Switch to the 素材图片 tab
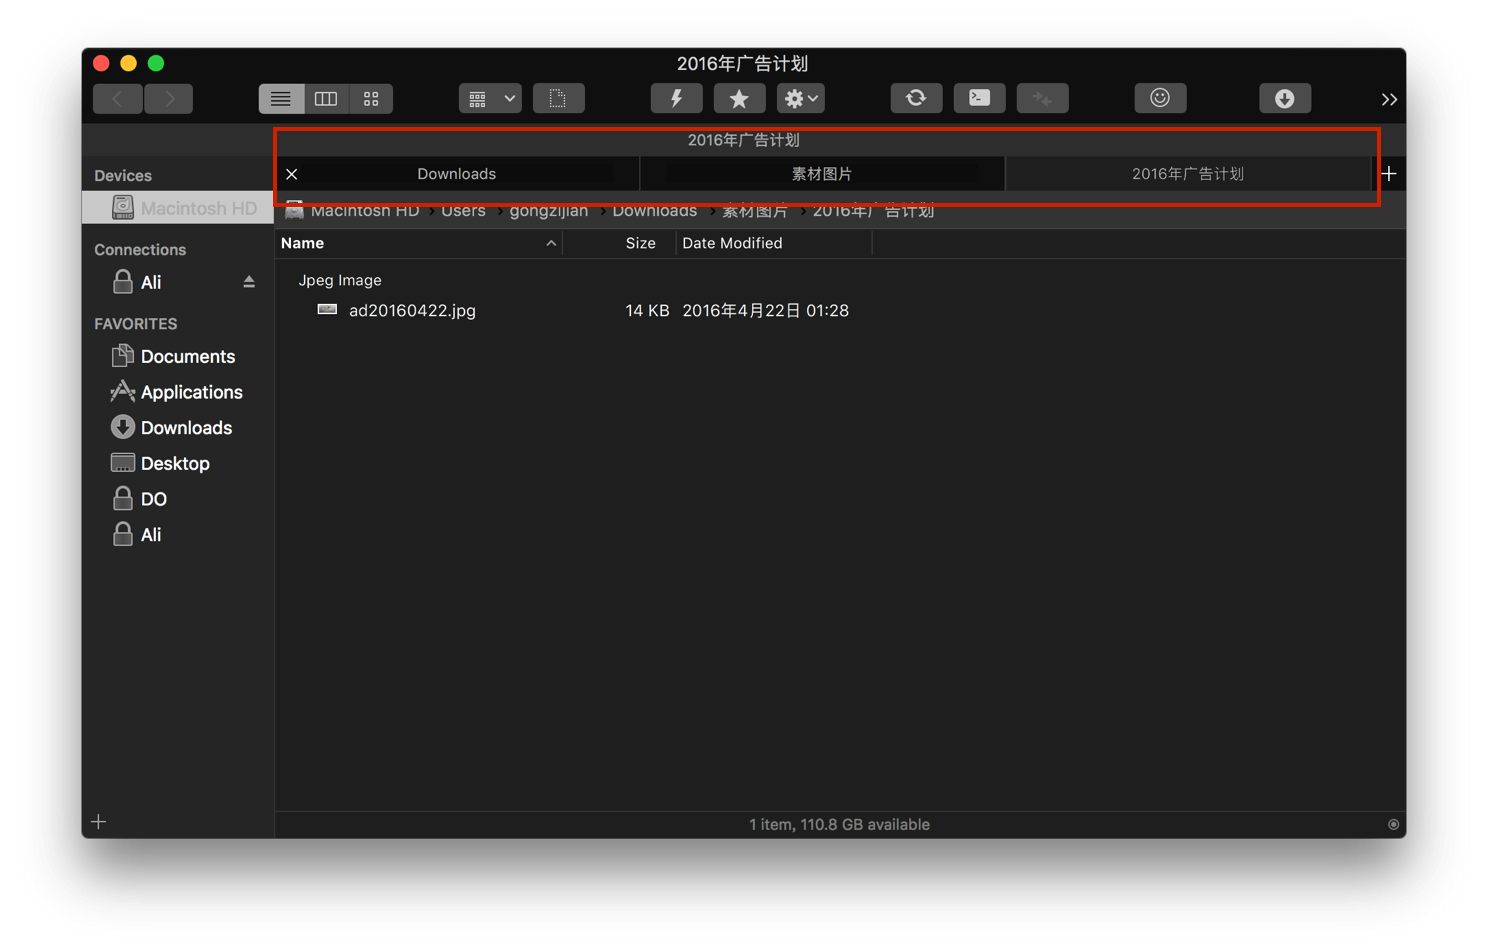1488x952 pixels. [822, 174]
